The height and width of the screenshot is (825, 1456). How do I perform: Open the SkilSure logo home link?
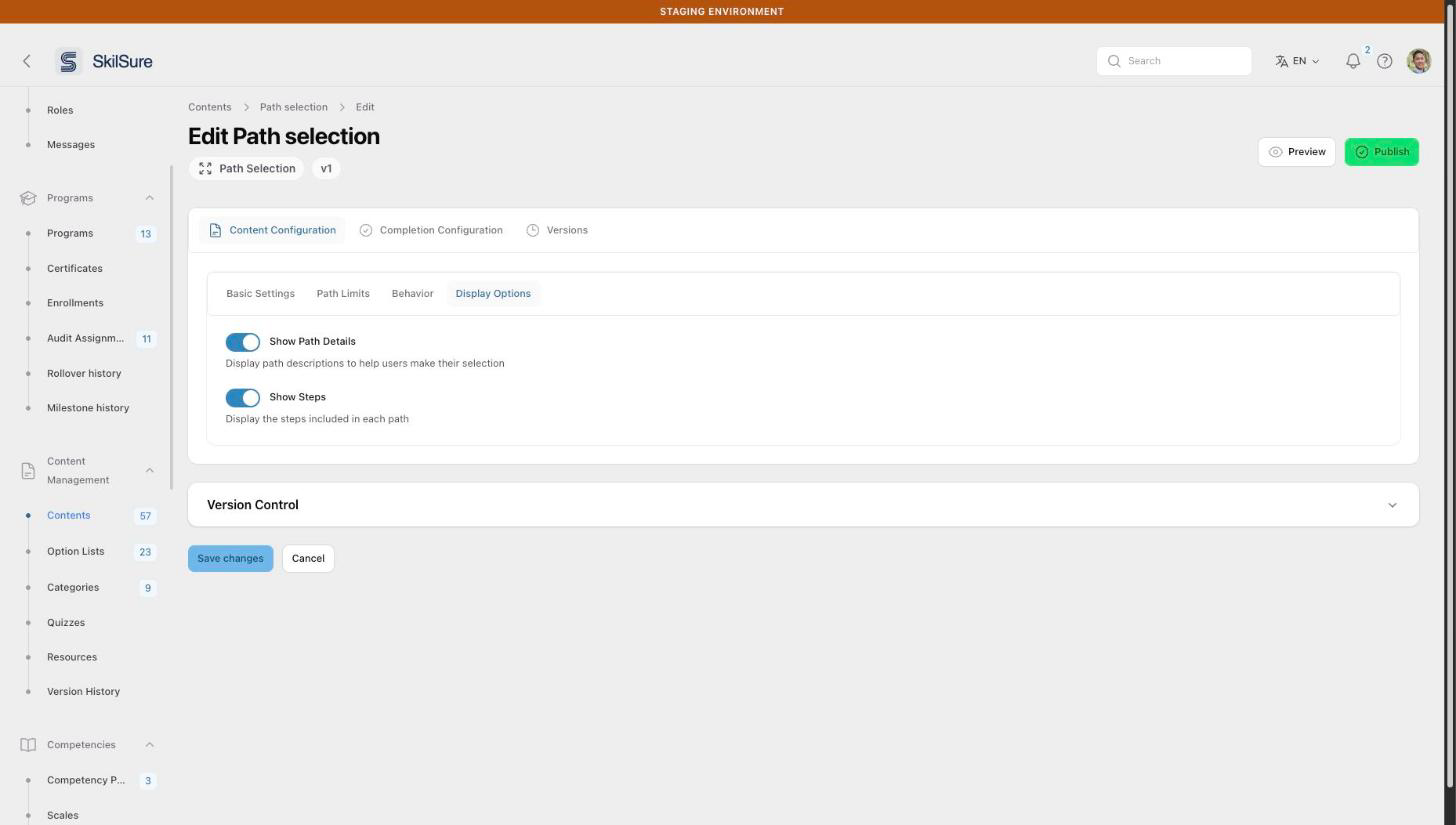click(104, 61)
